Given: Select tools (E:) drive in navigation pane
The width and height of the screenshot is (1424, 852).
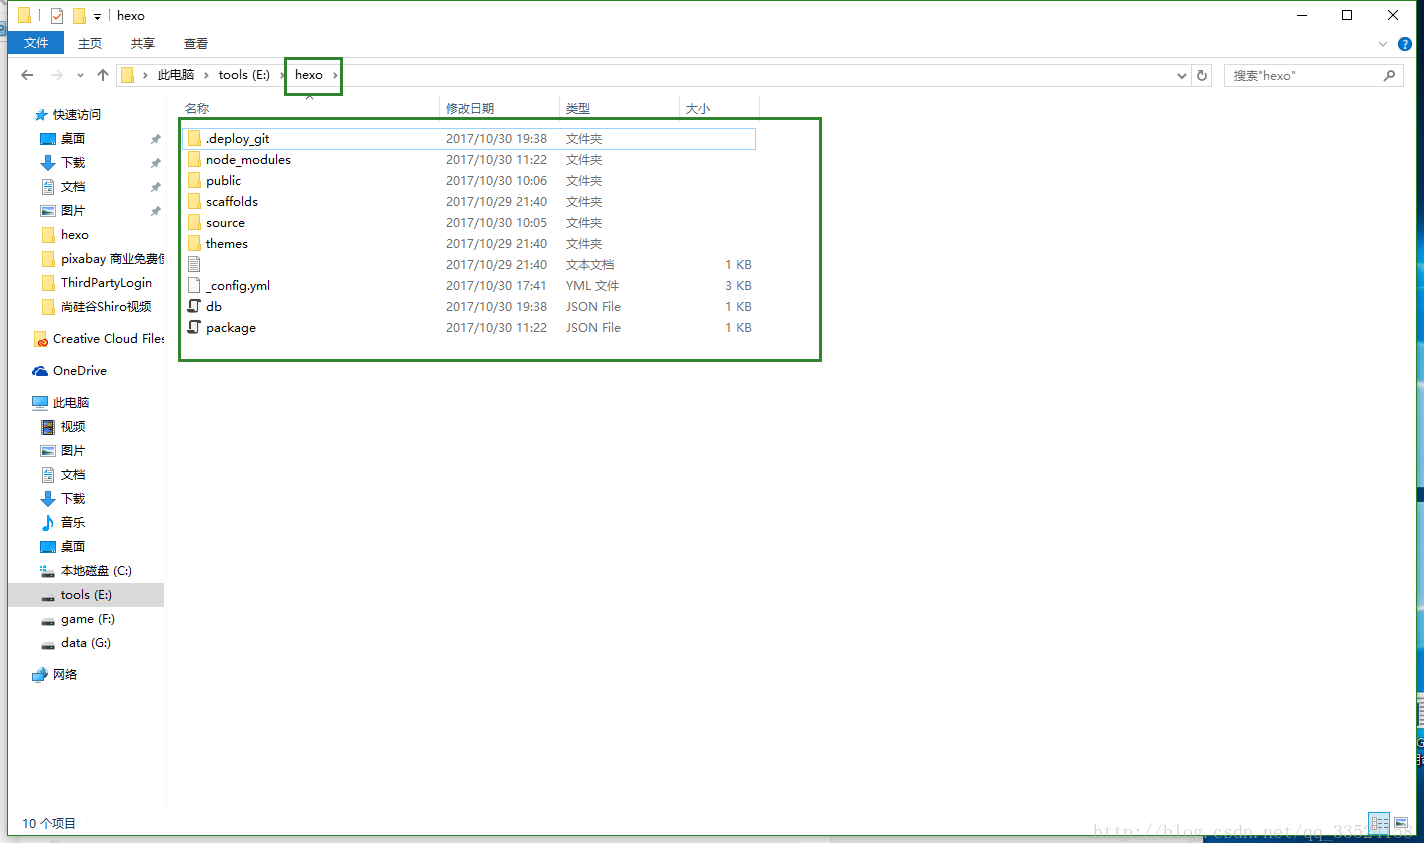Looking at the screenshot, I should point(86,595).
